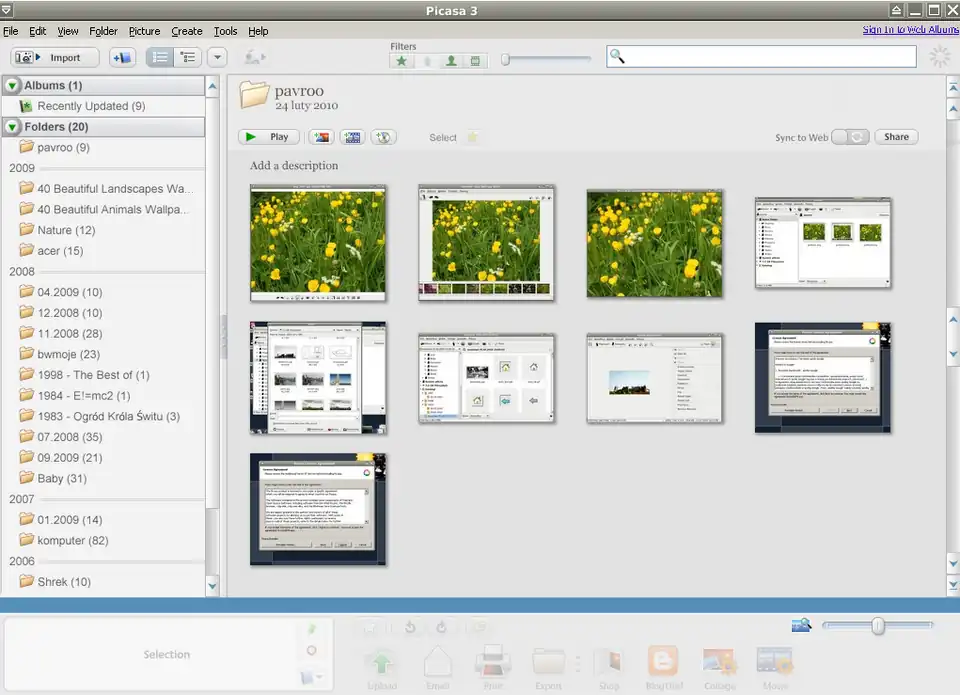Toggle the Sync to Web switch

click(x=850, y=137)
